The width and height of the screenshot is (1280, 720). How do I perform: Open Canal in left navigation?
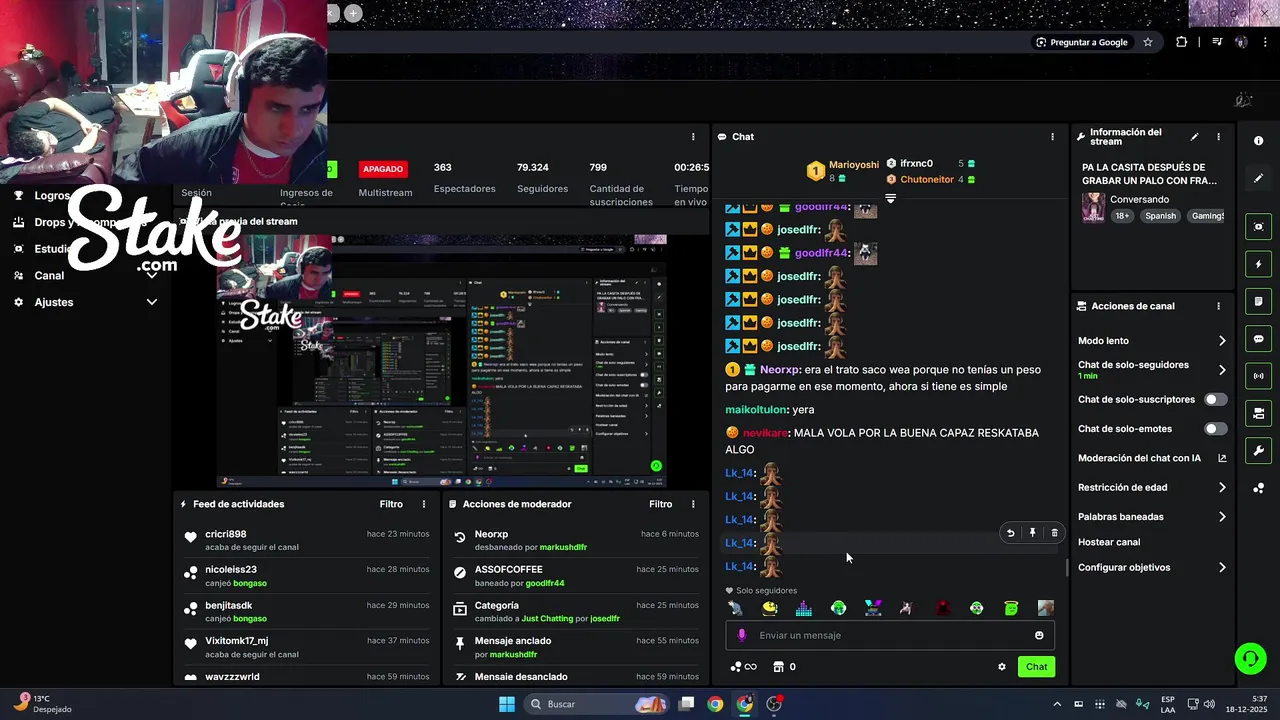click(x=49, y=276)
